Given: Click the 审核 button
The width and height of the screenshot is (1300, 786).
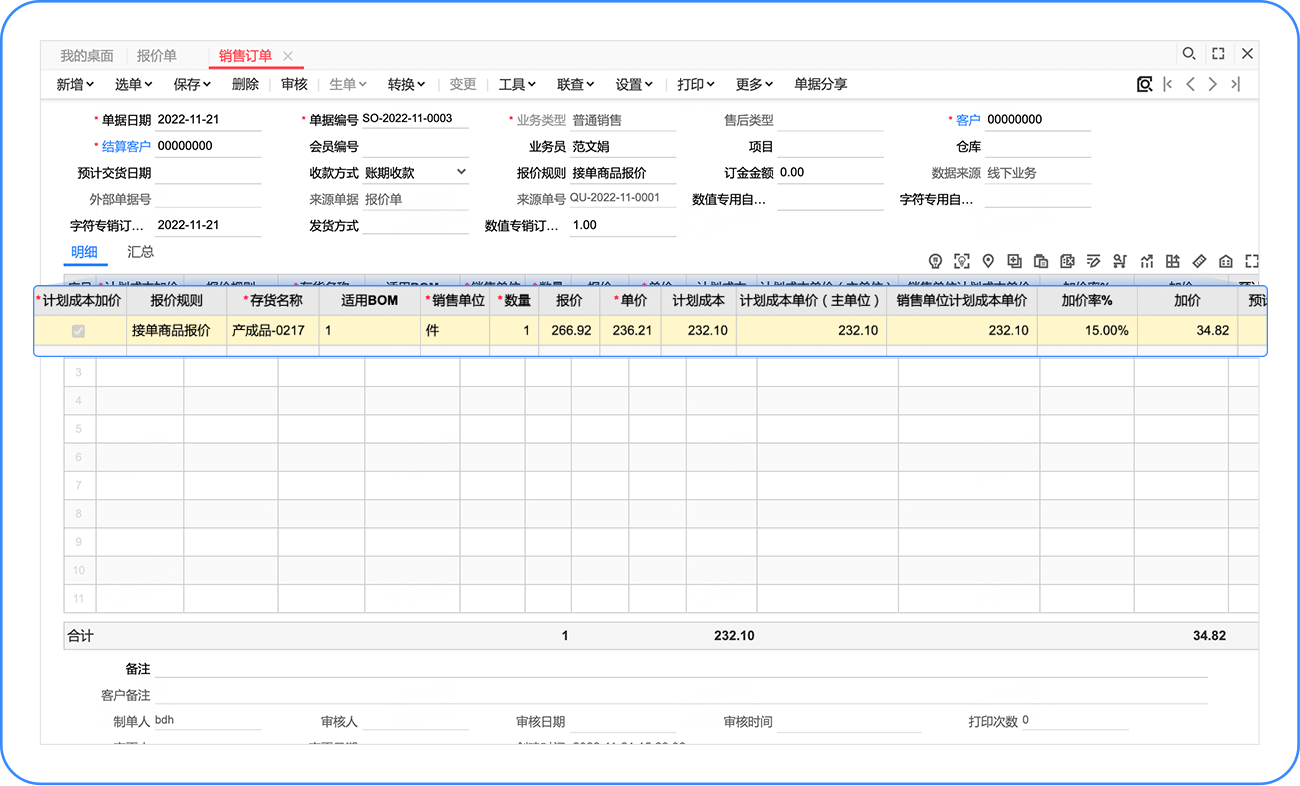Looking at the screenshot, I should click(294, 85).
